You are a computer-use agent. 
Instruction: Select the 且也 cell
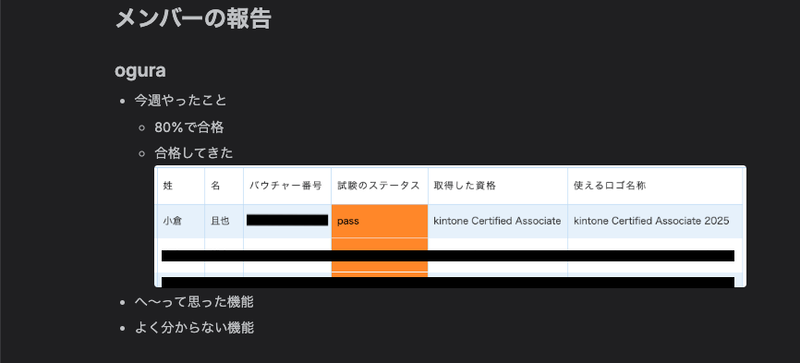[x=224, y=221]
